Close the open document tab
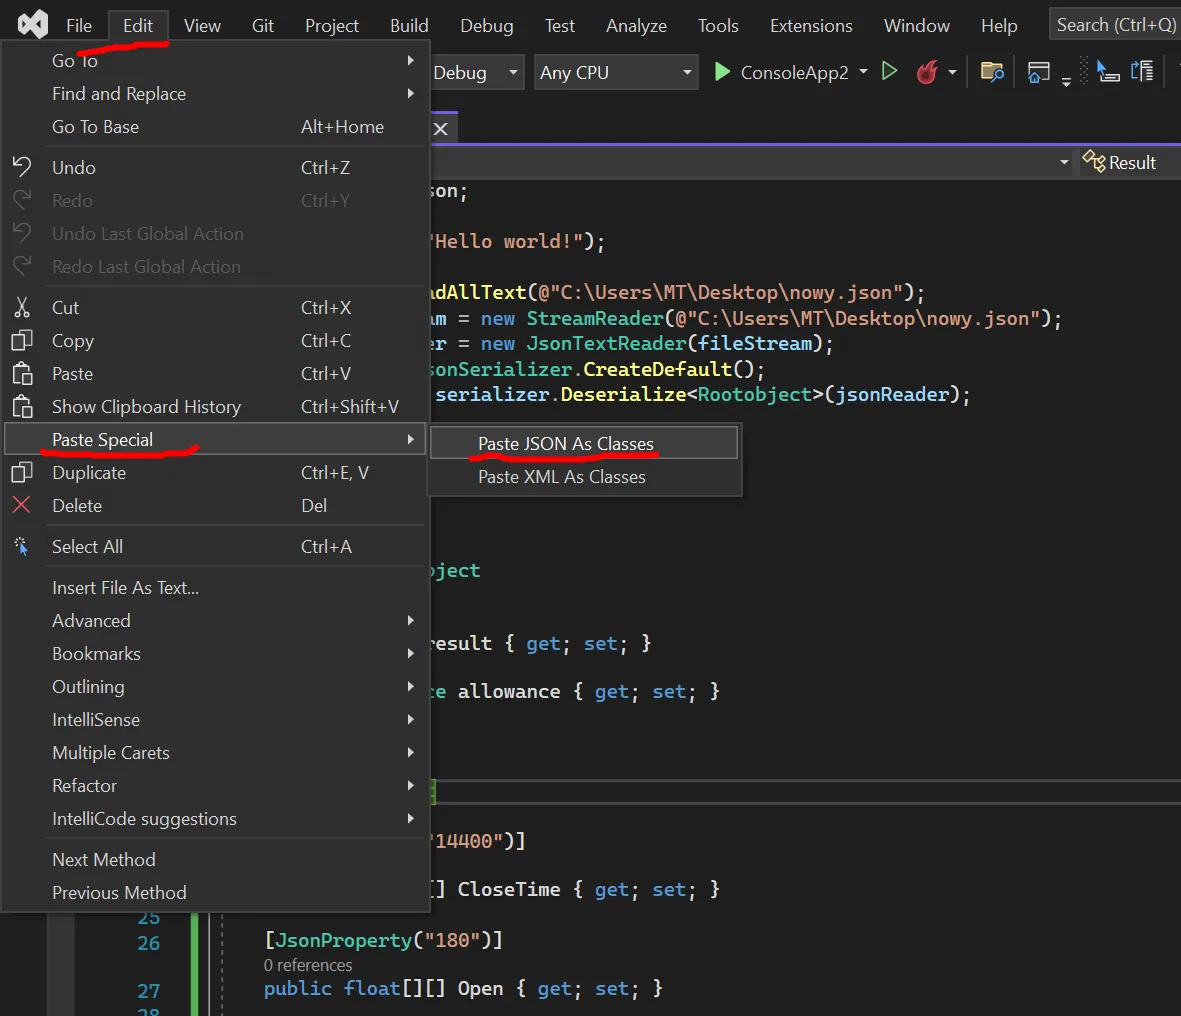Viewport: 1181px width, 1016px height. (440, 129)
